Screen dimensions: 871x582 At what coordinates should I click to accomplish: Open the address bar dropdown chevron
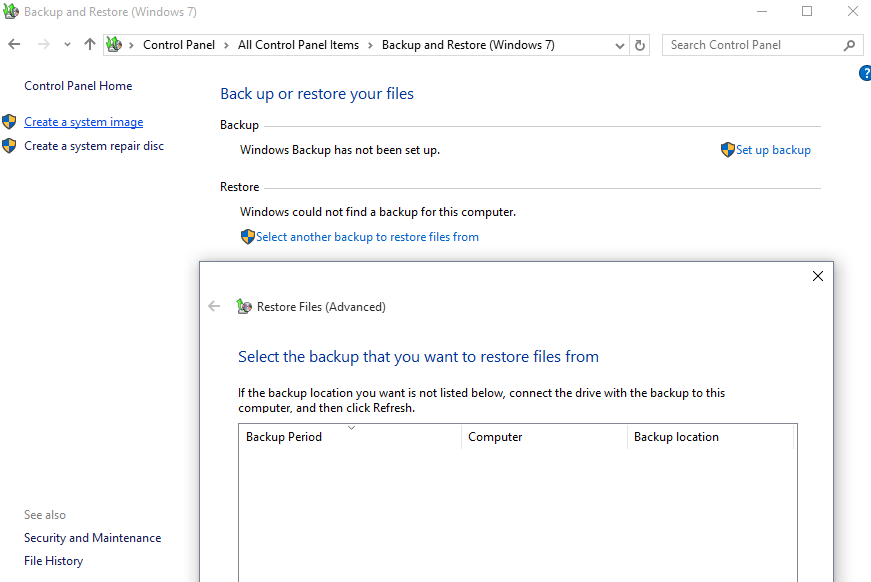coord(620,44)
